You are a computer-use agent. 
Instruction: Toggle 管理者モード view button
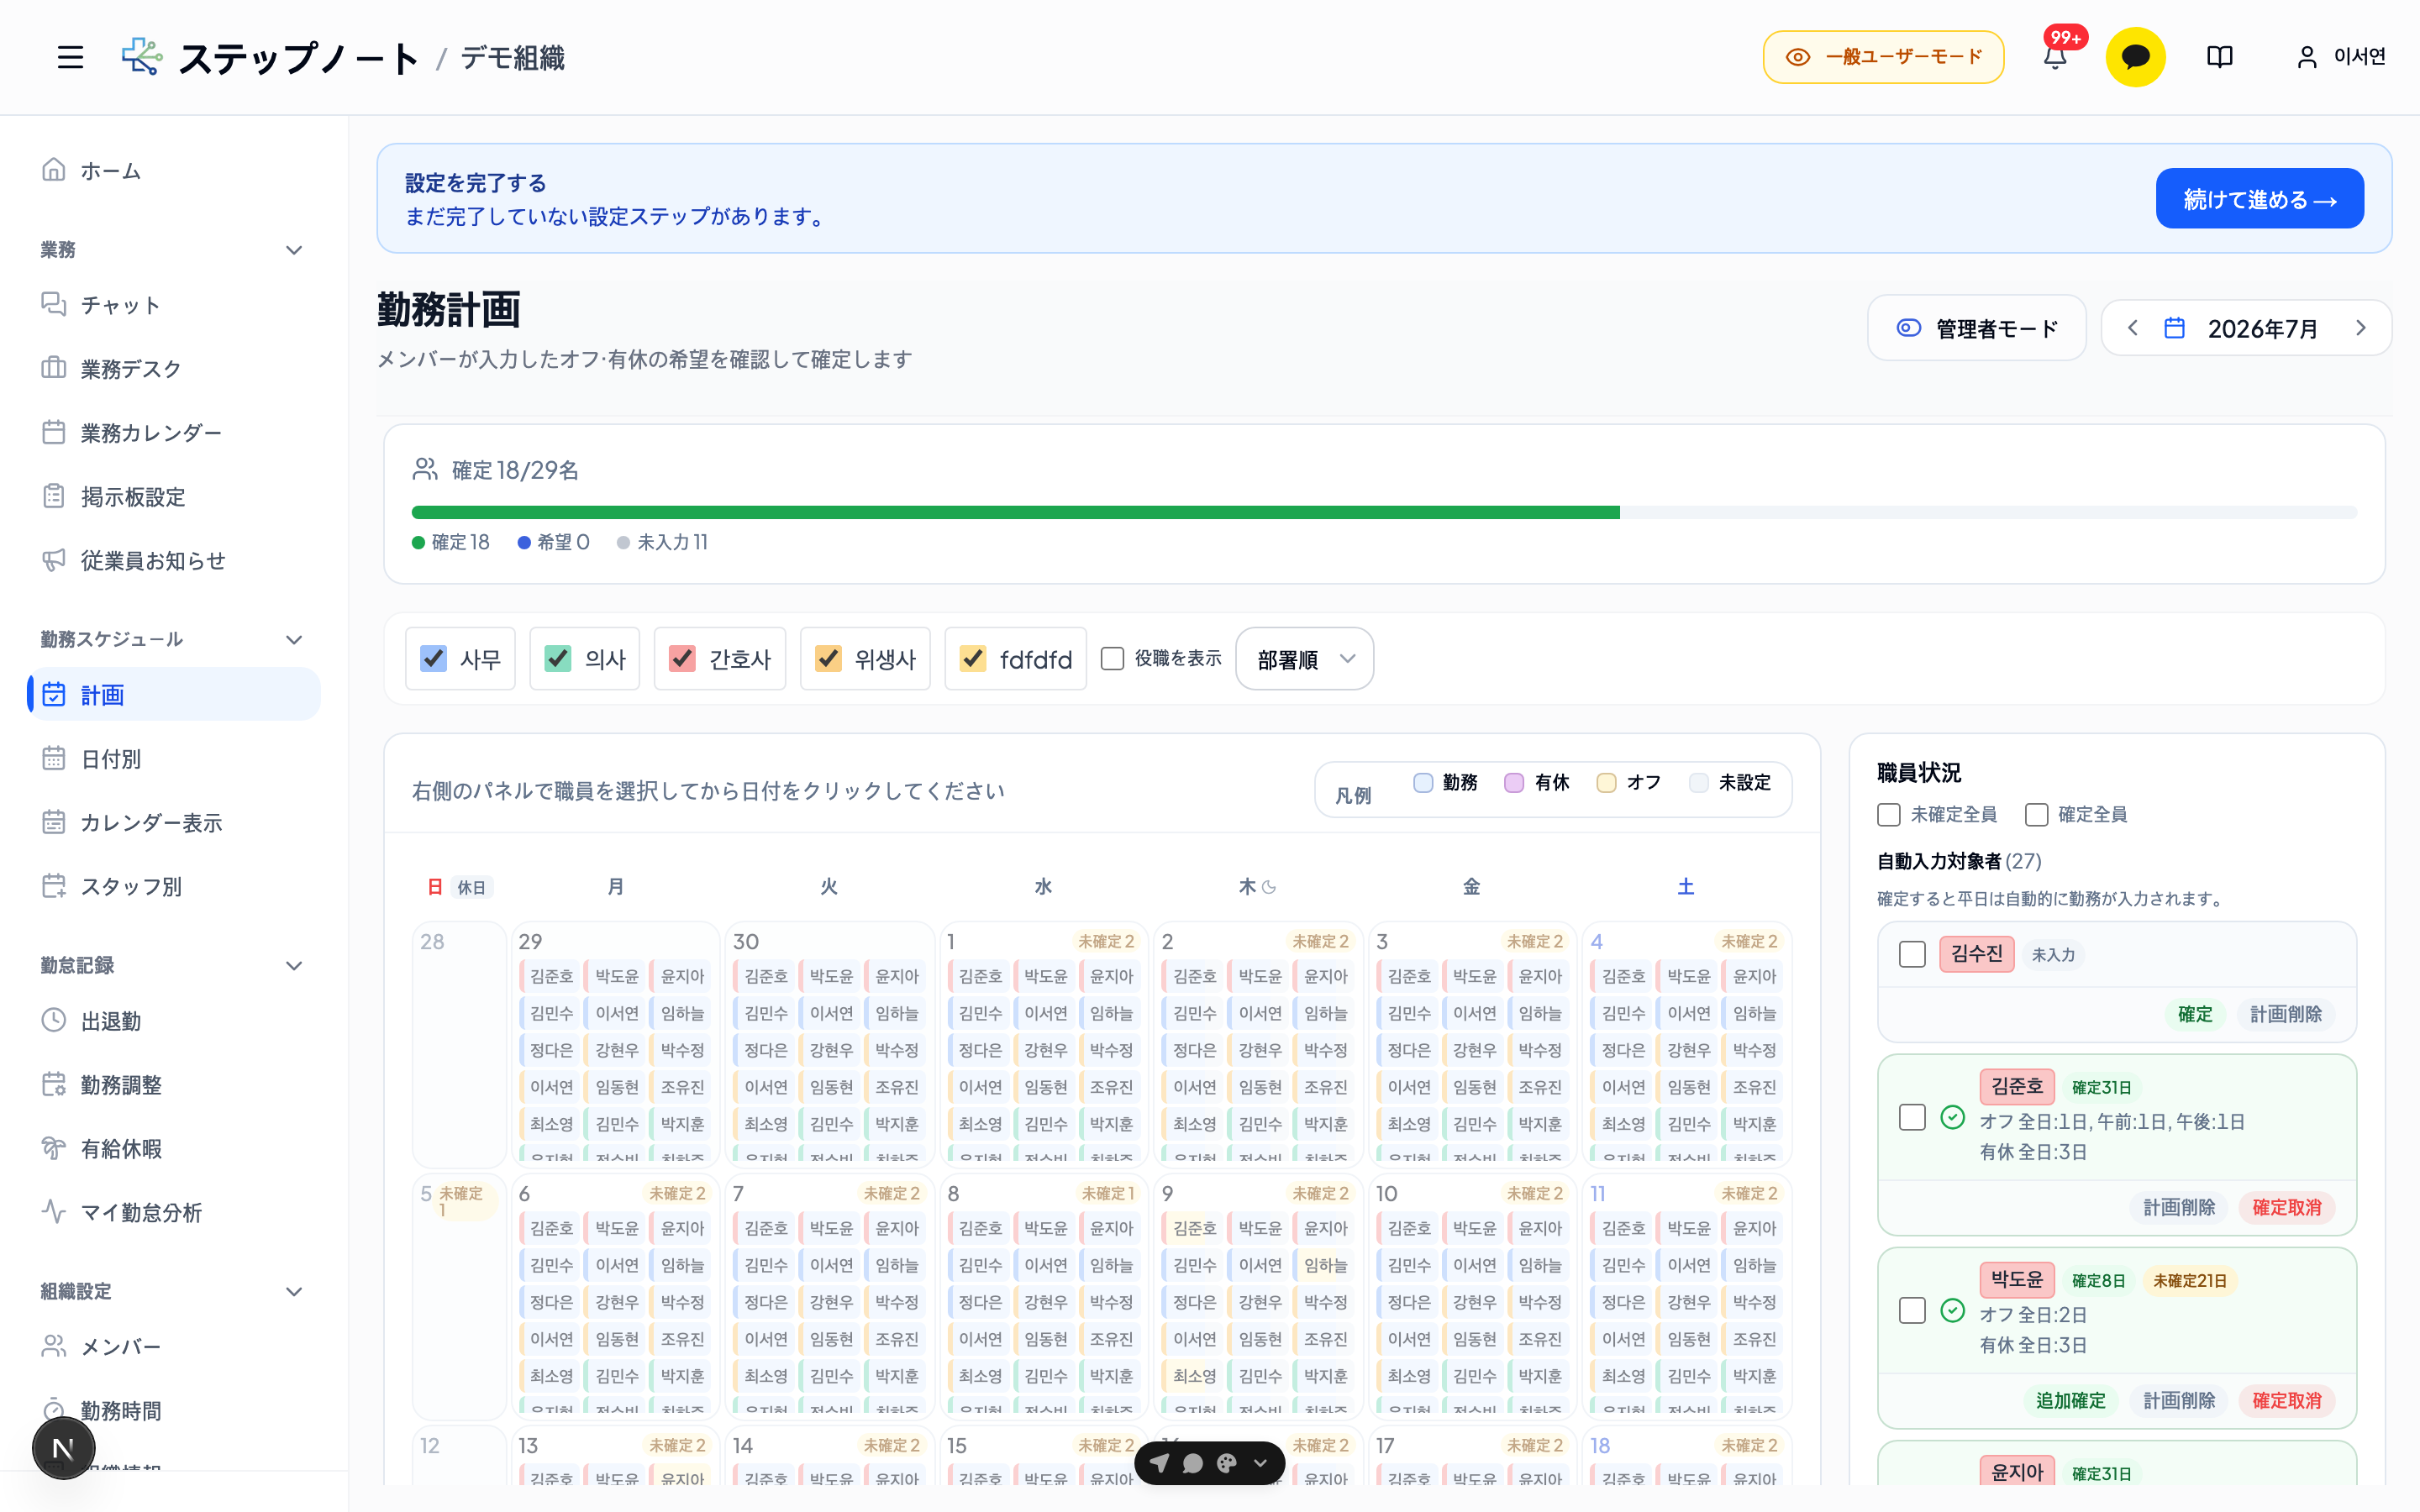[x=1976, y=328]
